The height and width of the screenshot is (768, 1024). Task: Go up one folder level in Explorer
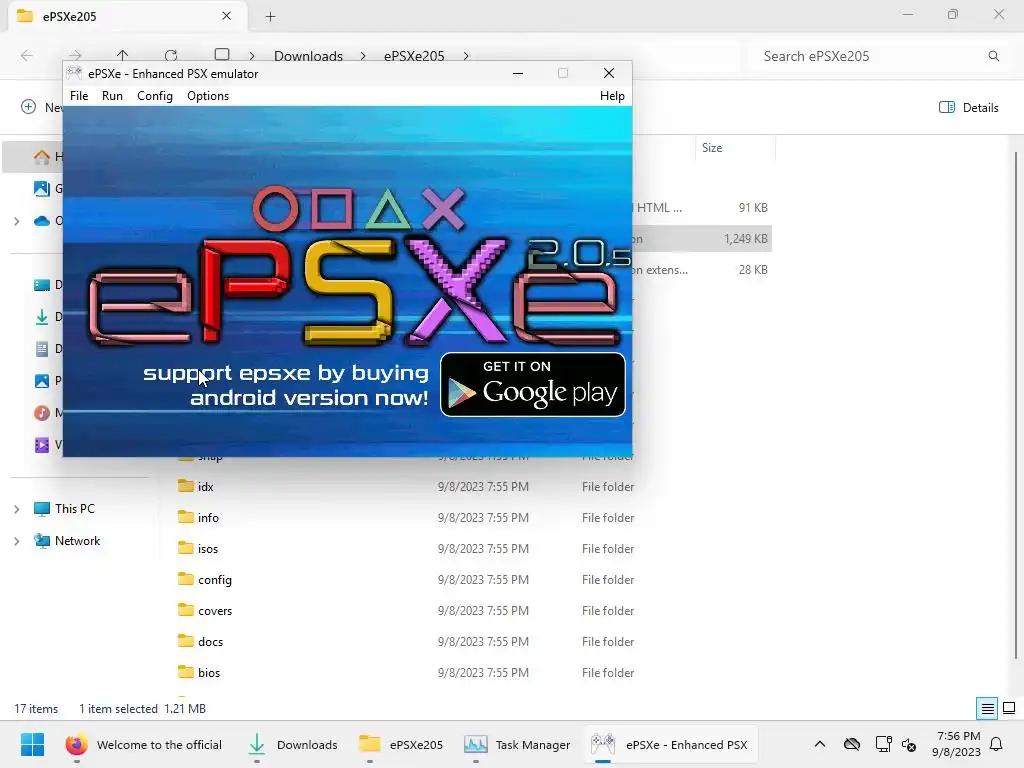(122, 56)
